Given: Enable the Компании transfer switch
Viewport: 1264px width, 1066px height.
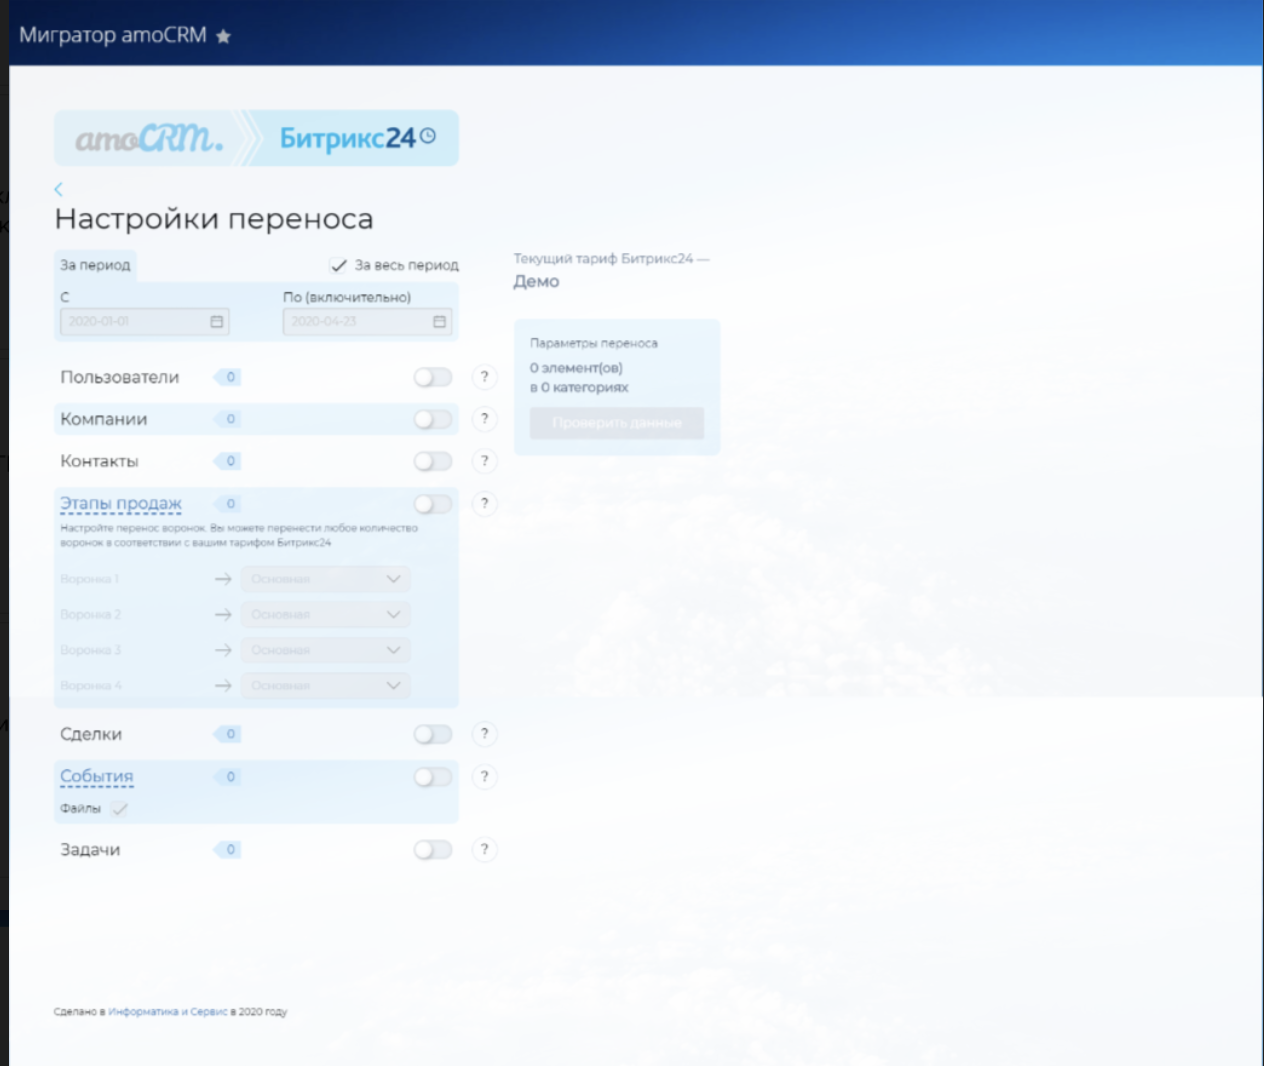Looking at the screenshot, I should pos(433,419).
